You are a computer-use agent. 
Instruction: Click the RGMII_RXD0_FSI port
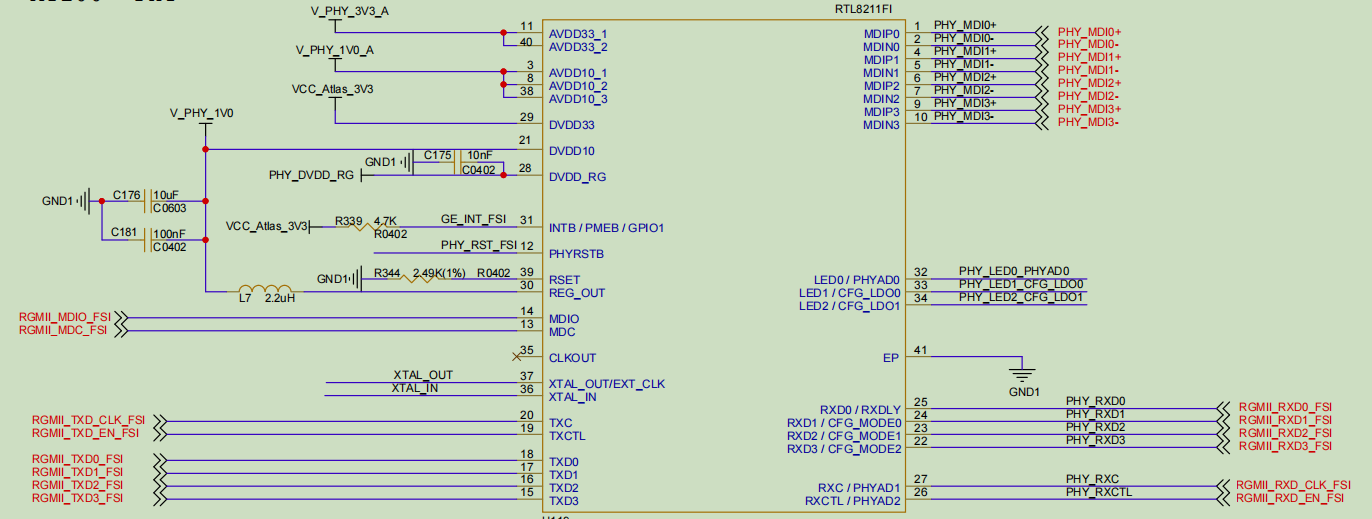1273,408
